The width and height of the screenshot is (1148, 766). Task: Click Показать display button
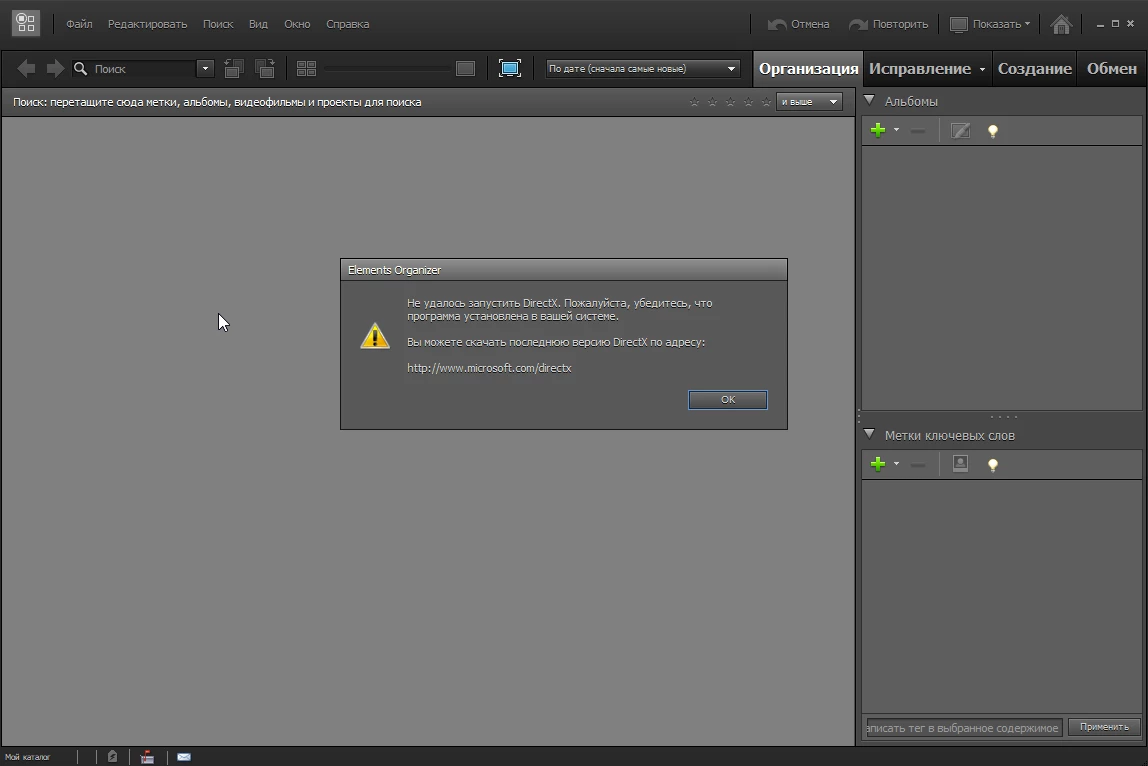[x=990, y=24]
